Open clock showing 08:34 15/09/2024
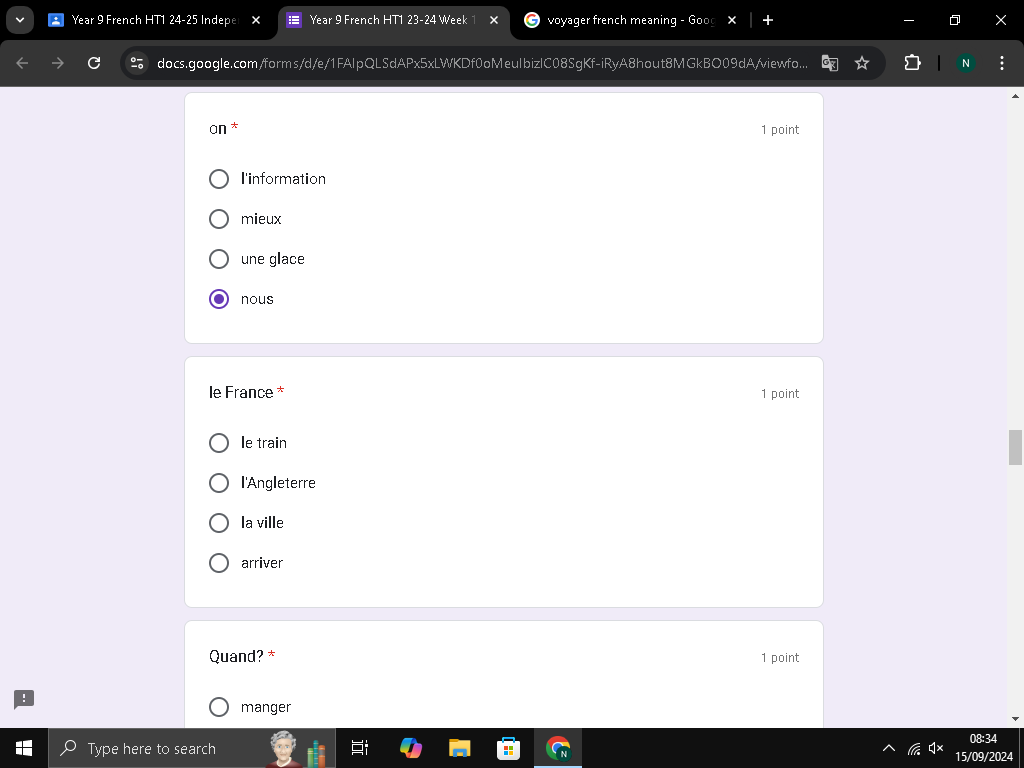The image size is (1024, 768). [x=984, y=748]
